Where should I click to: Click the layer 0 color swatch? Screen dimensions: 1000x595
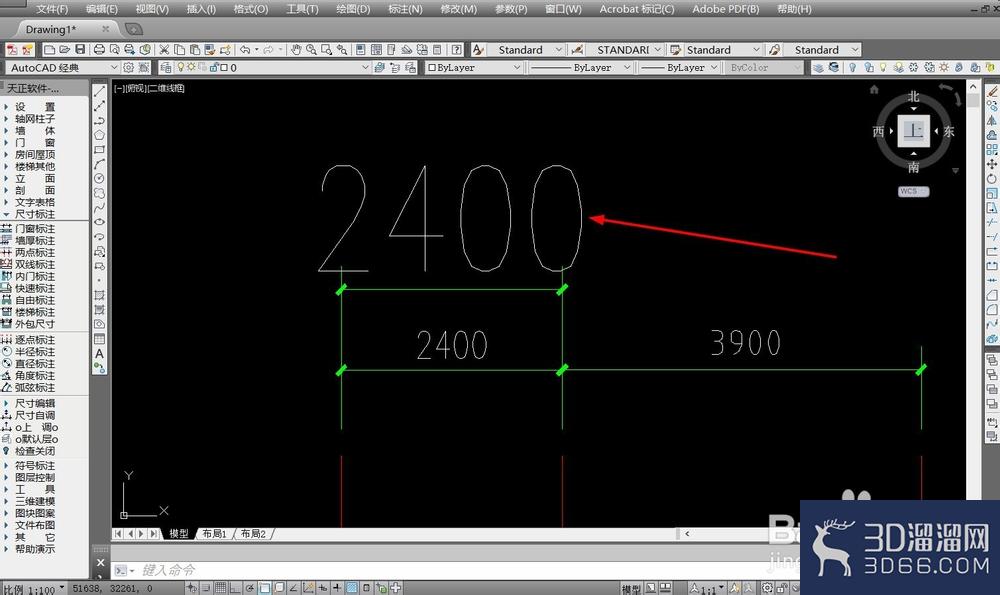(224, 67)
